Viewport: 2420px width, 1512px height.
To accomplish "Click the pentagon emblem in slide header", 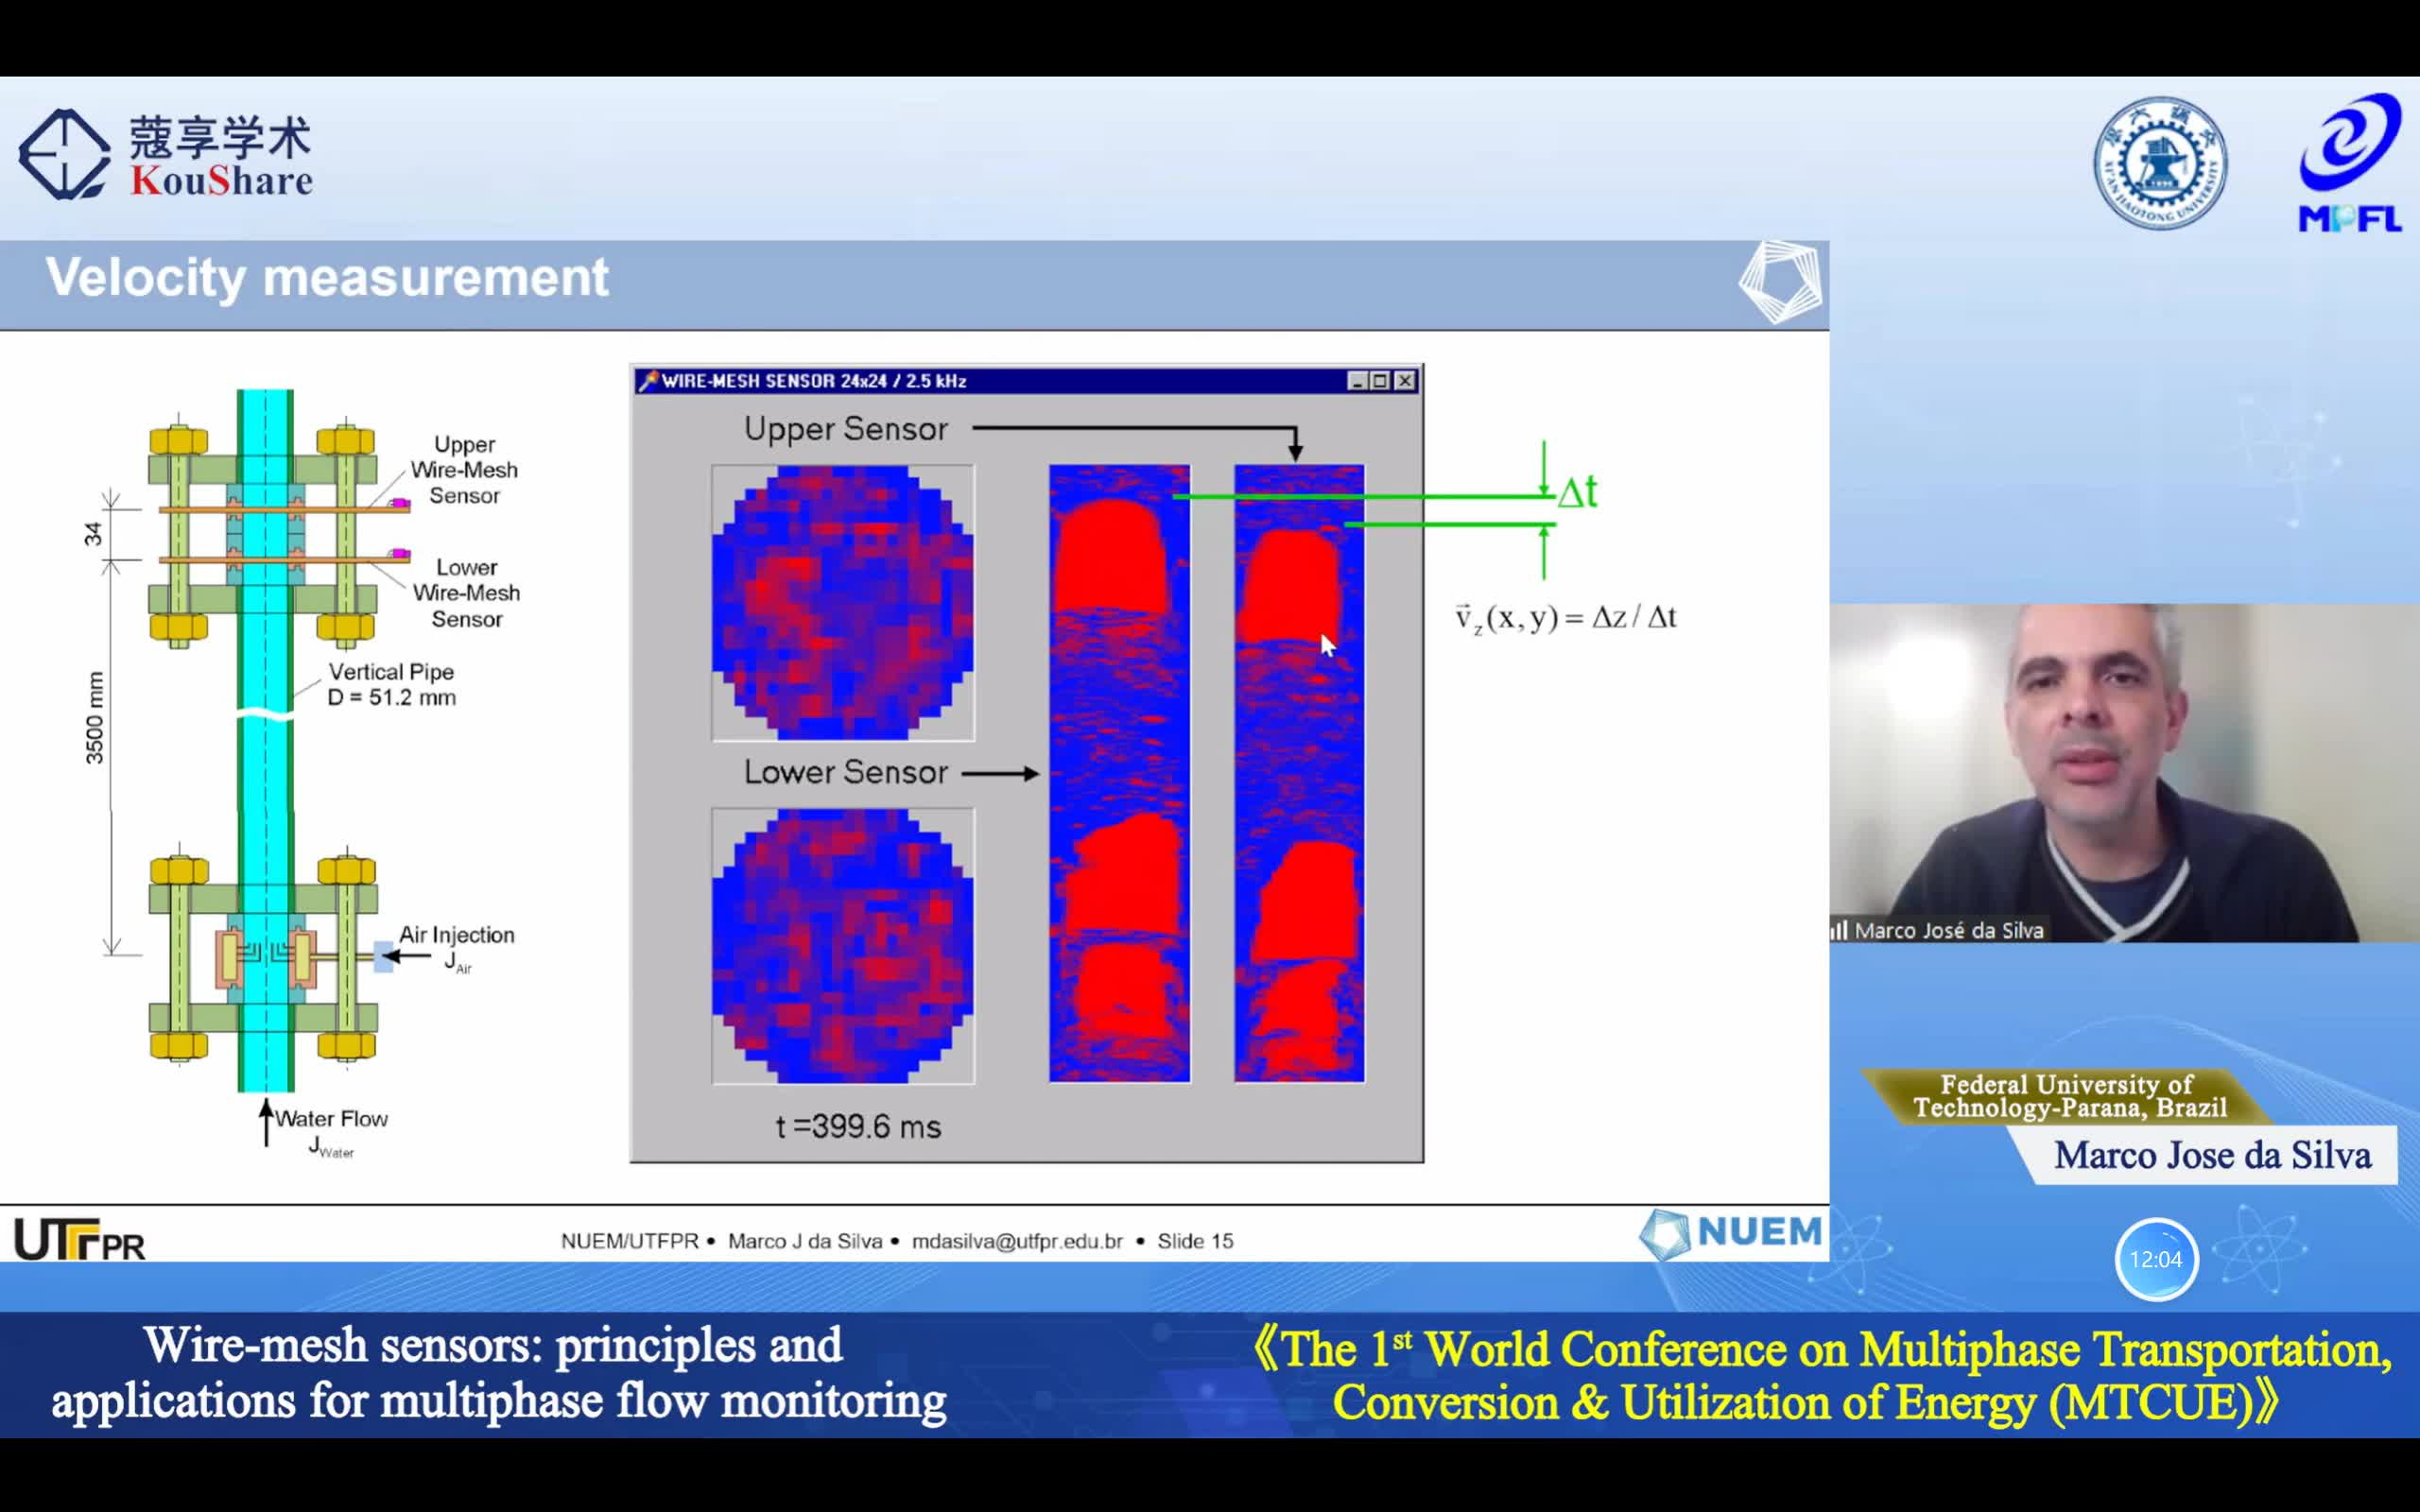I will tap(1779, 282).
